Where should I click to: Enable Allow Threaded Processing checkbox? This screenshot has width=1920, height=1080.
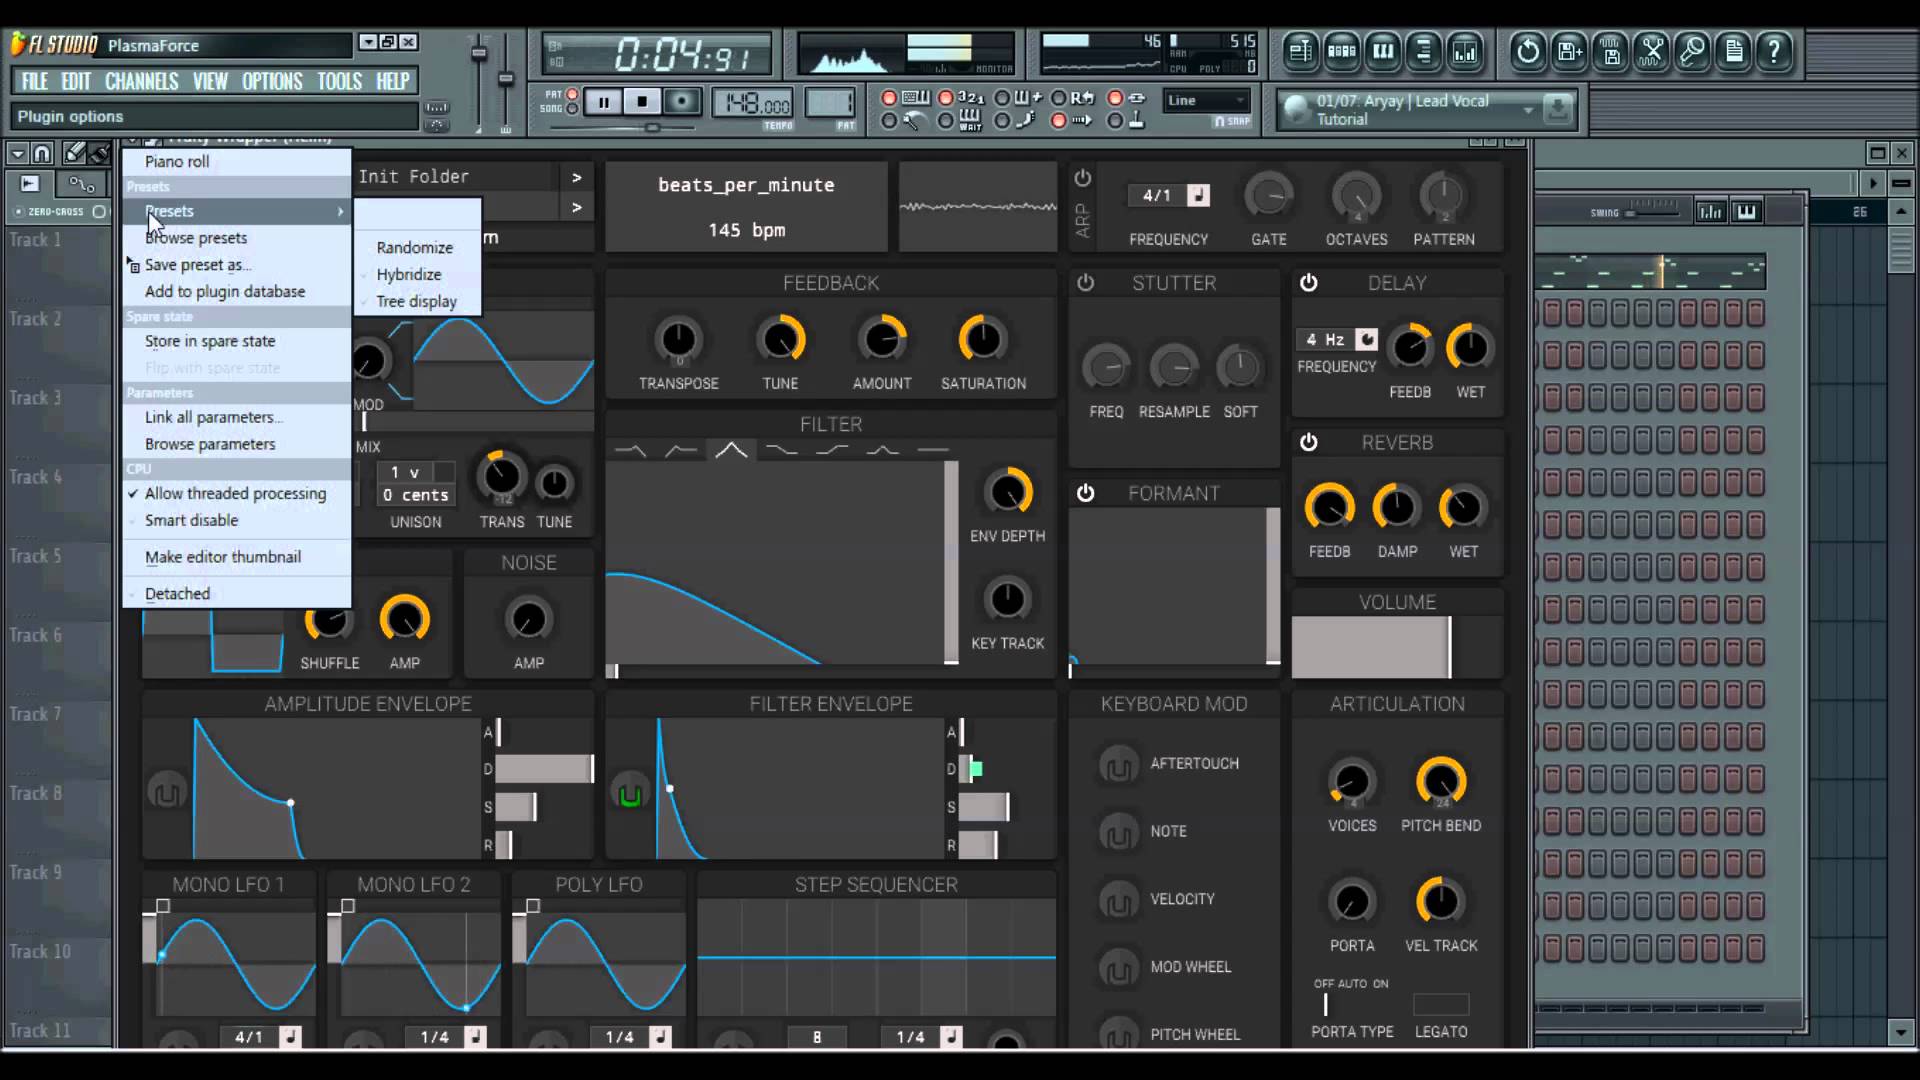tap(133, 492)
